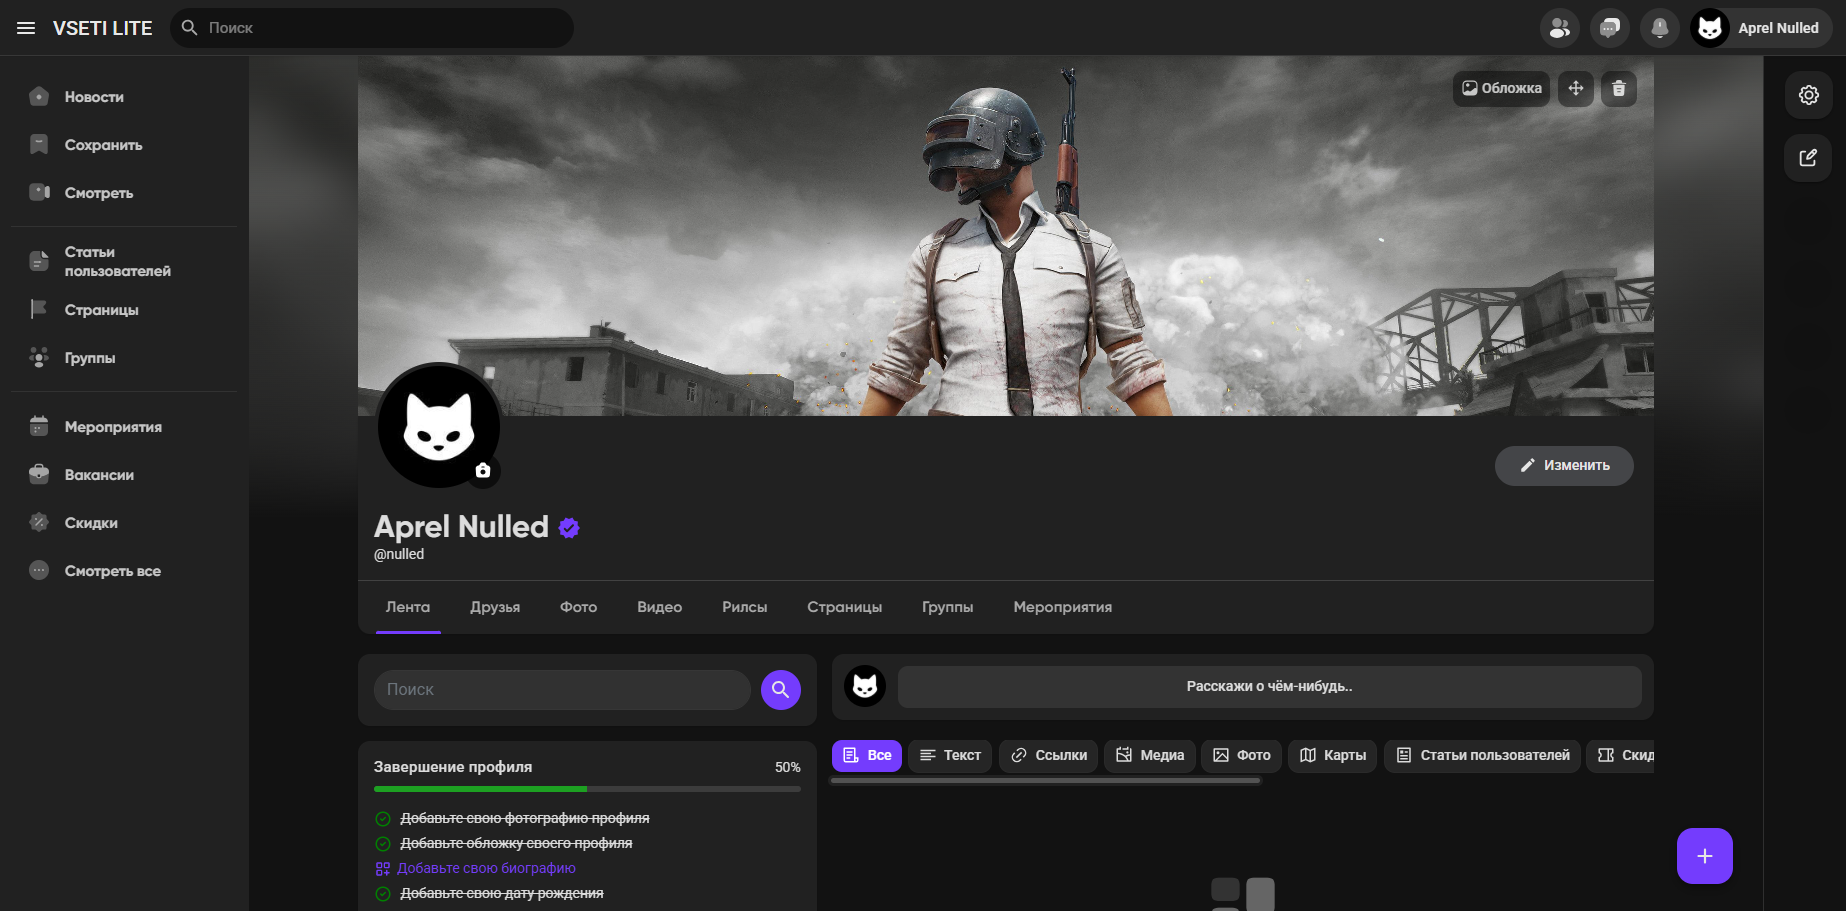This screenshot has width=1846, height=911.
Task: Click small avatar beside post box
Action: (x=865, y=687)
